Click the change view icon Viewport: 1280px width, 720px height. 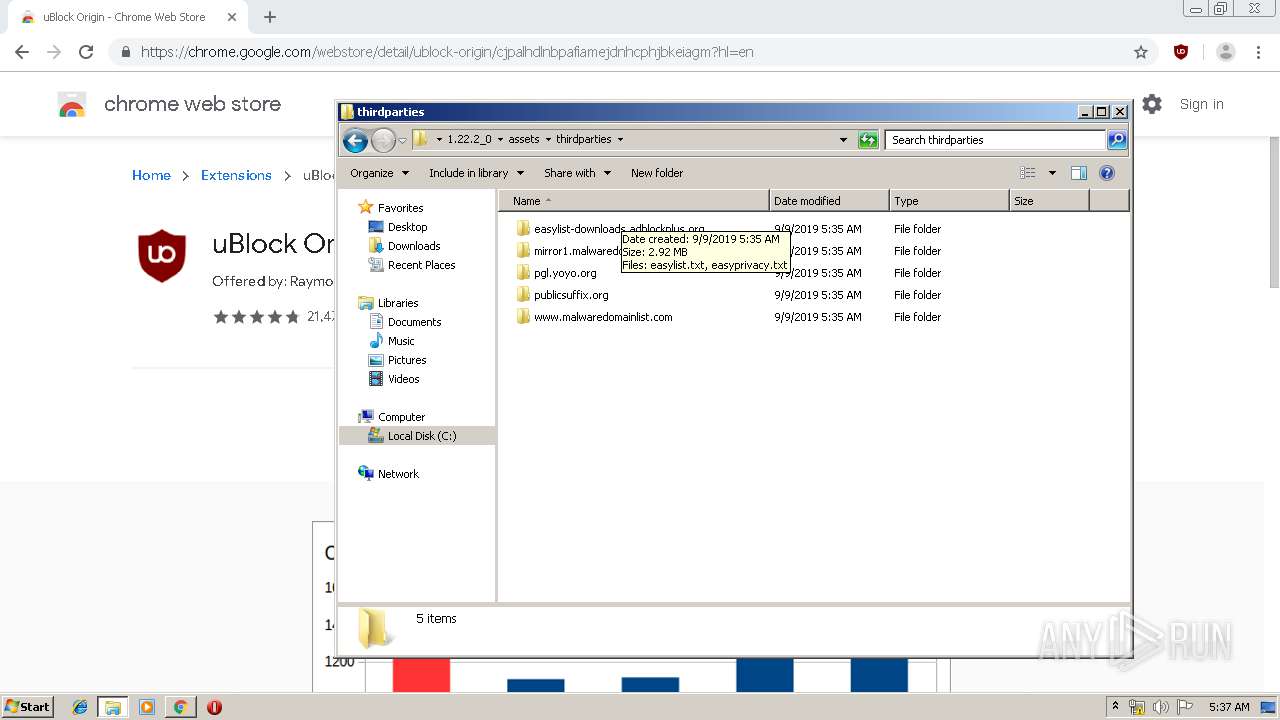click(x=1028, y=173)
